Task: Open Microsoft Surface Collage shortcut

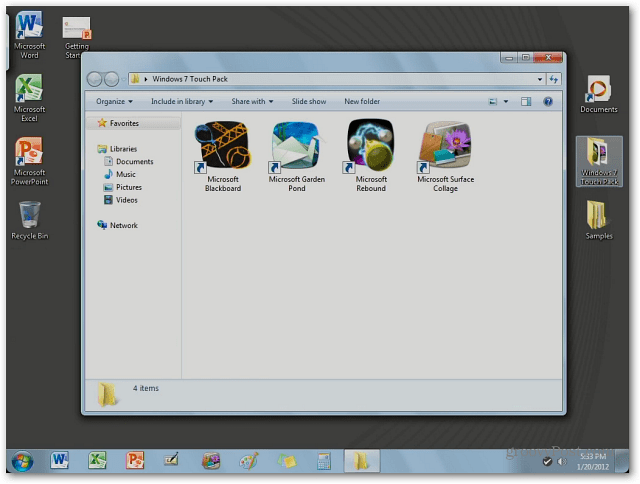Action: coord(445,156)
